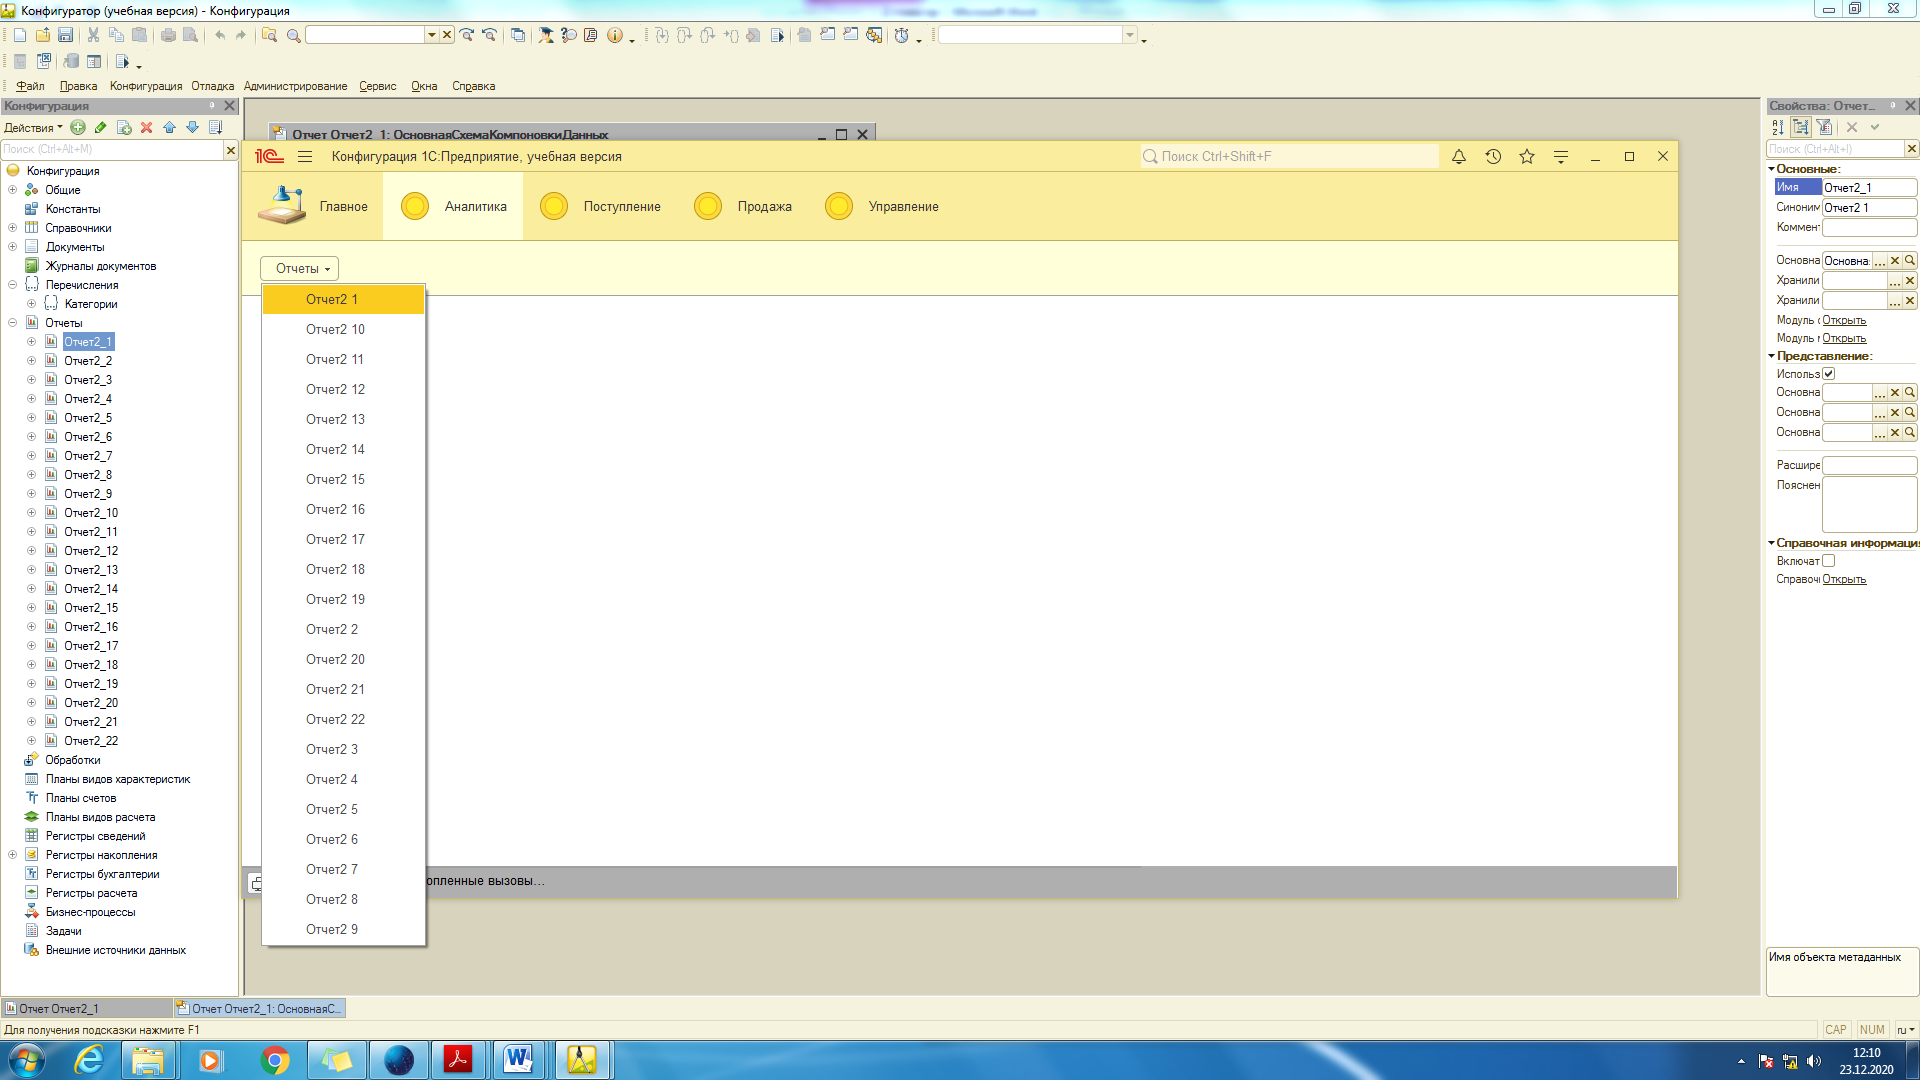
Task: Collapse the Представление properties section
Action: tap(1771, 356)
